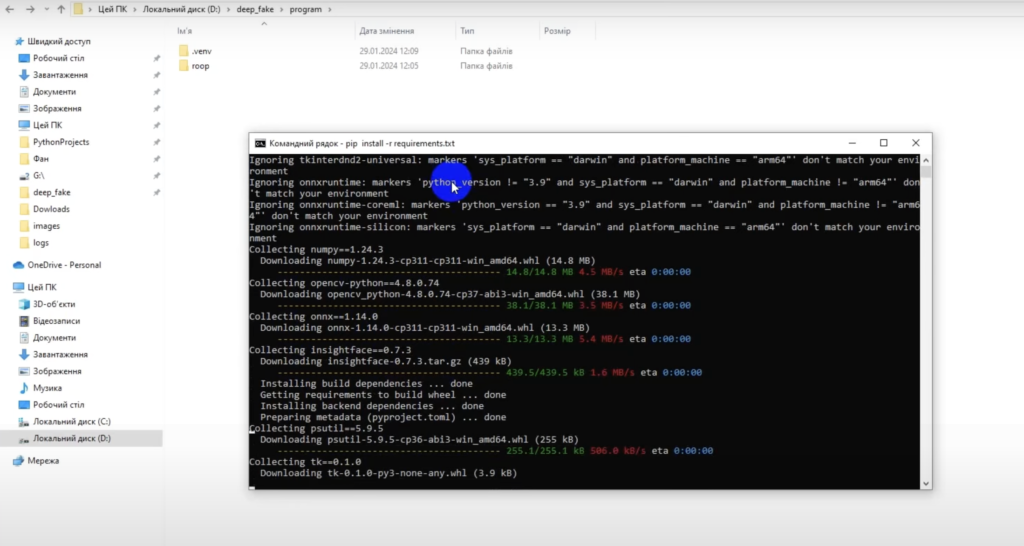Open 'Музика' under Цей ПК
This screenshot has width=1024, height=546.
47,388
